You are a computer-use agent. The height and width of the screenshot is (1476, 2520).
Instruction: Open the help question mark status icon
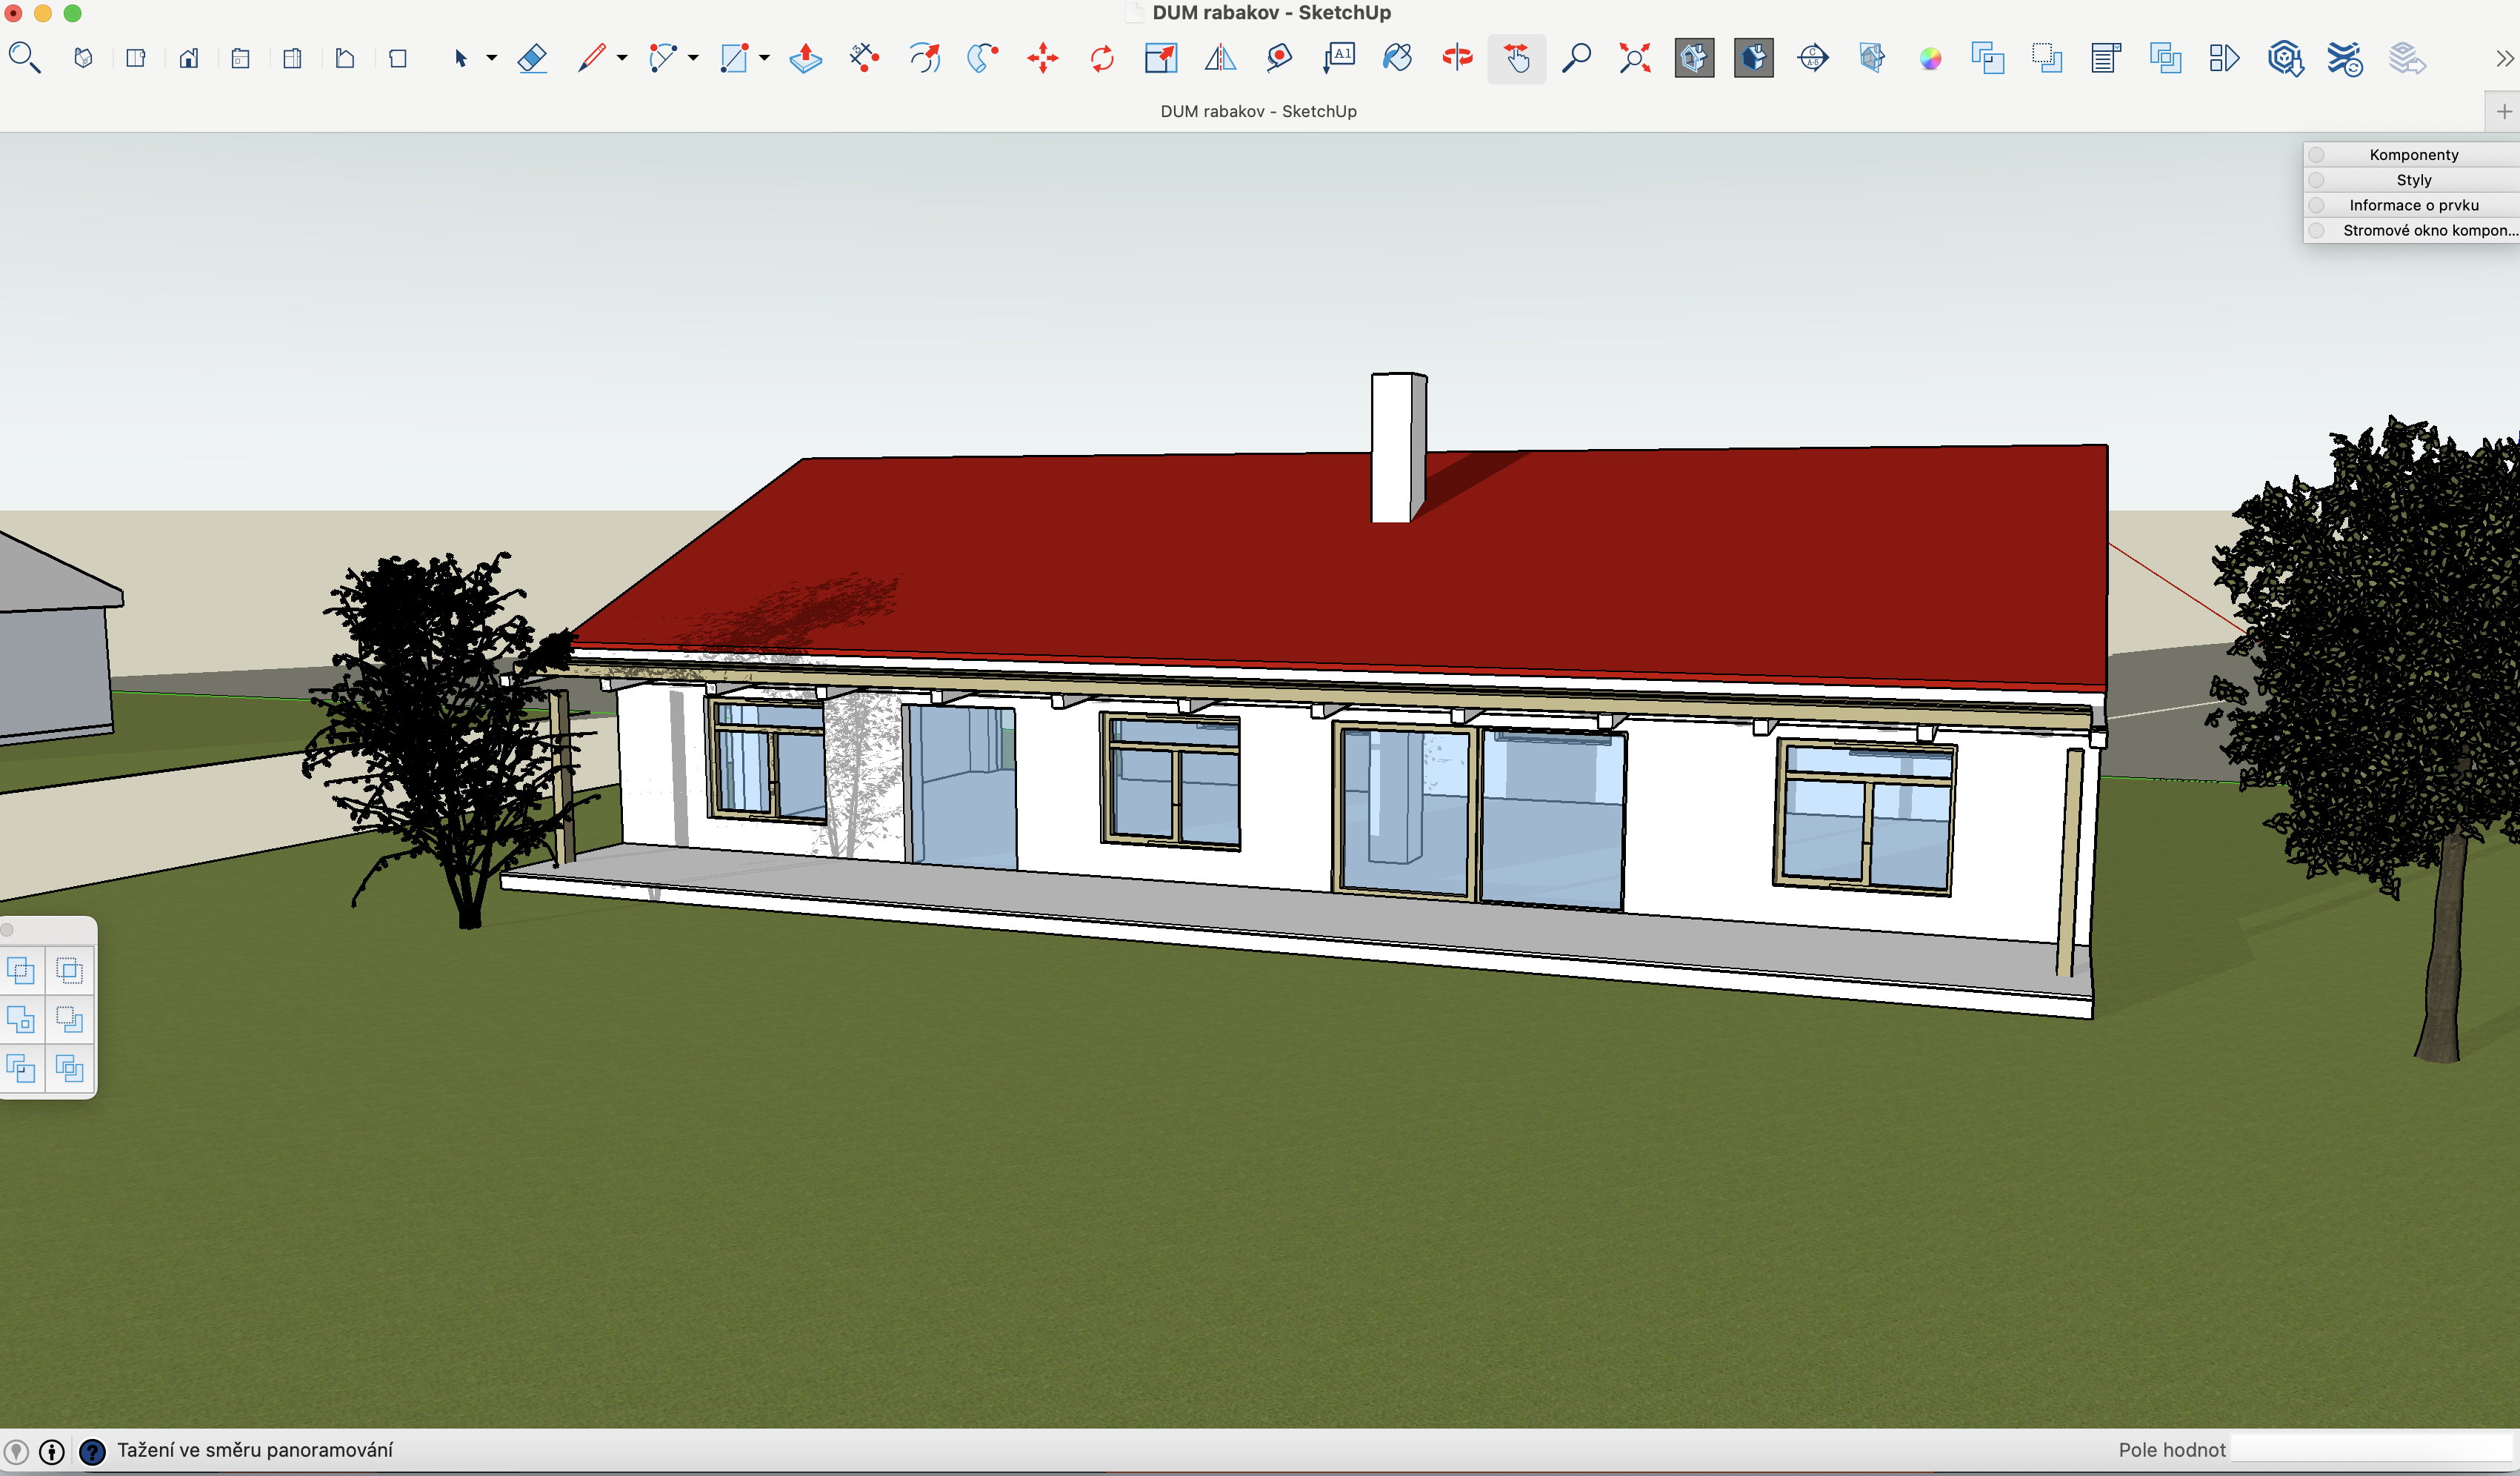[92, 1451]
